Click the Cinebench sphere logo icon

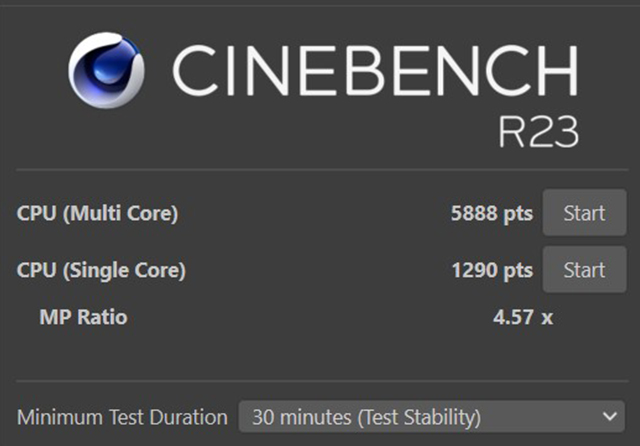(105, 72)
